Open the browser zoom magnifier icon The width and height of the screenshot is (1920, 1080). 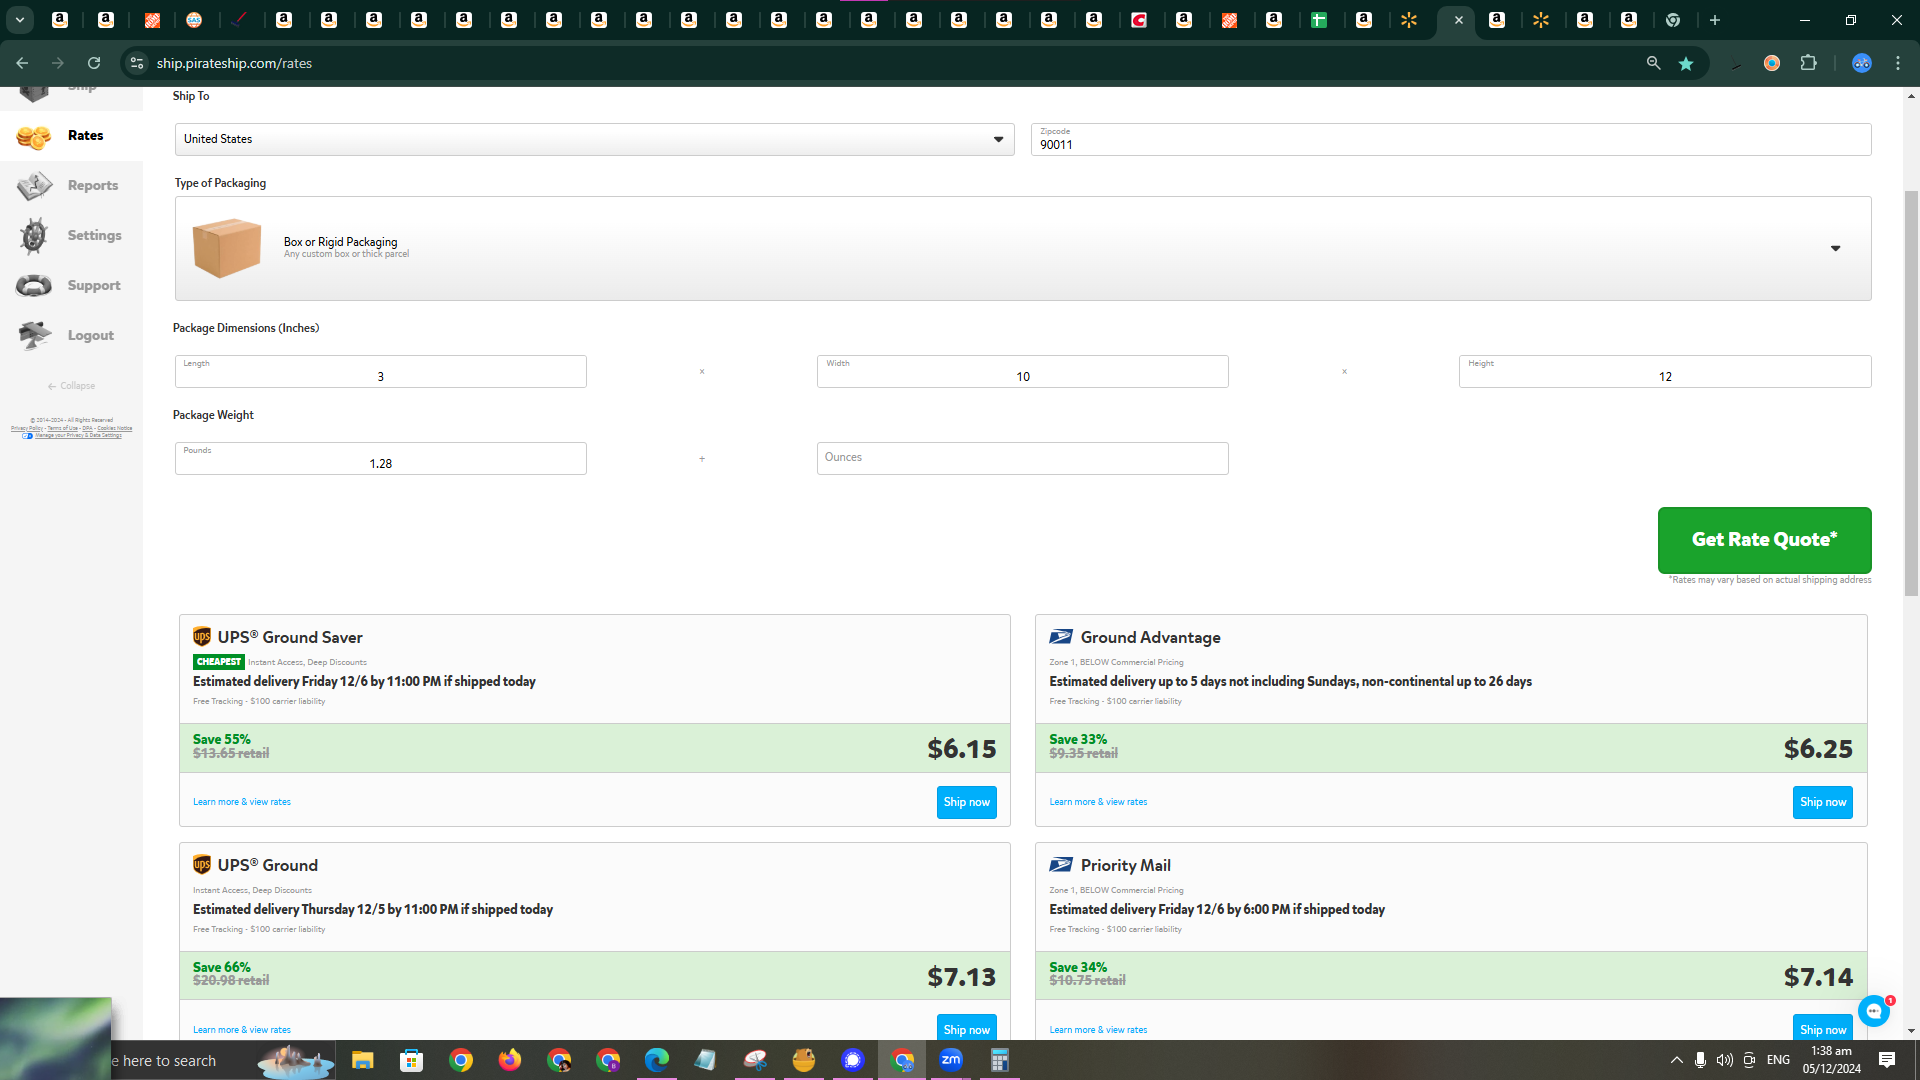click(1654, 63)
